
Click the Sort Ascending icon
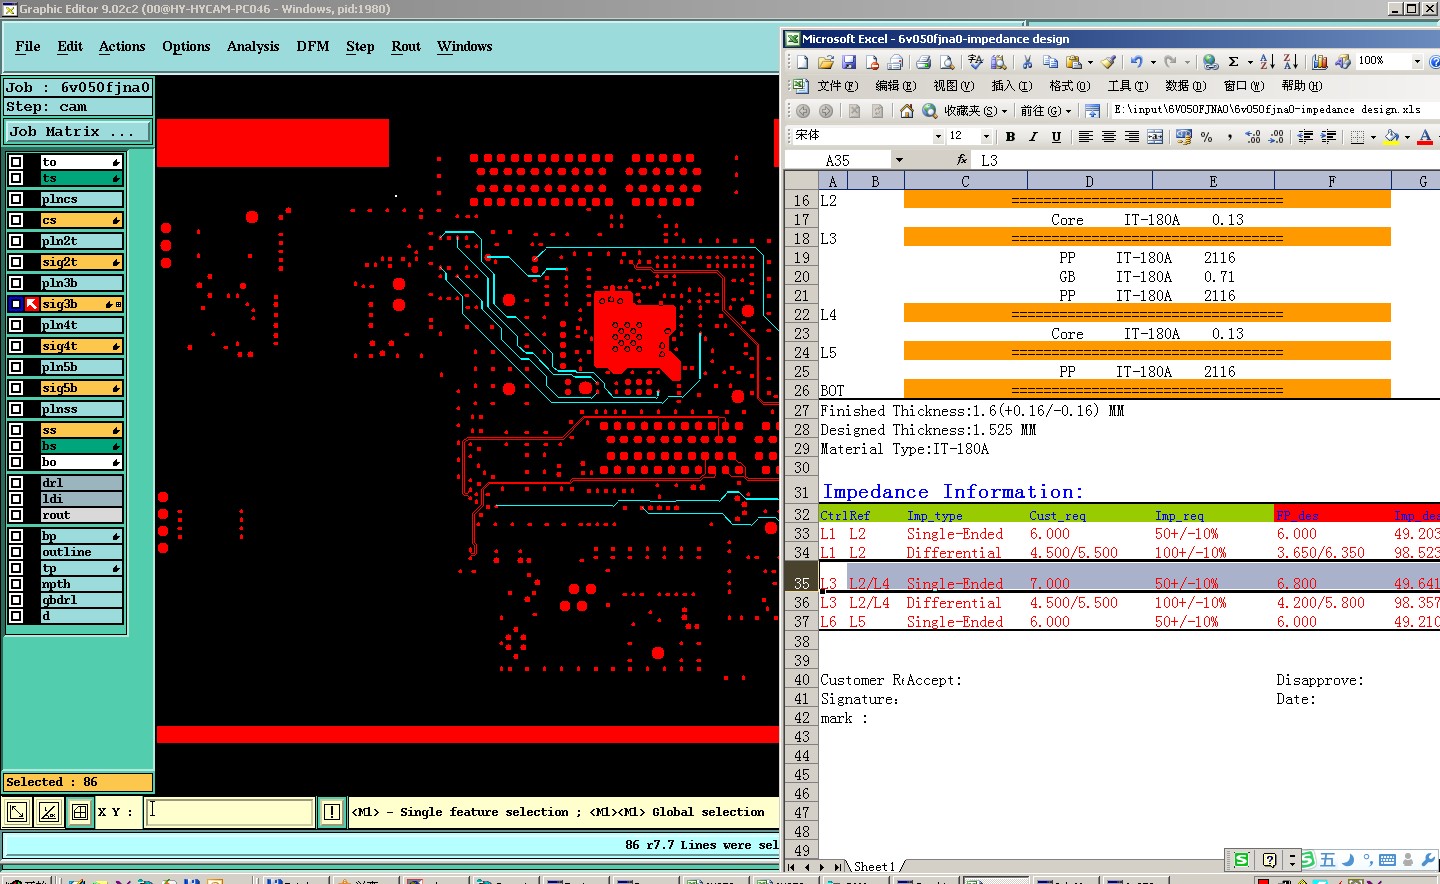click(x=1267, y=62)
